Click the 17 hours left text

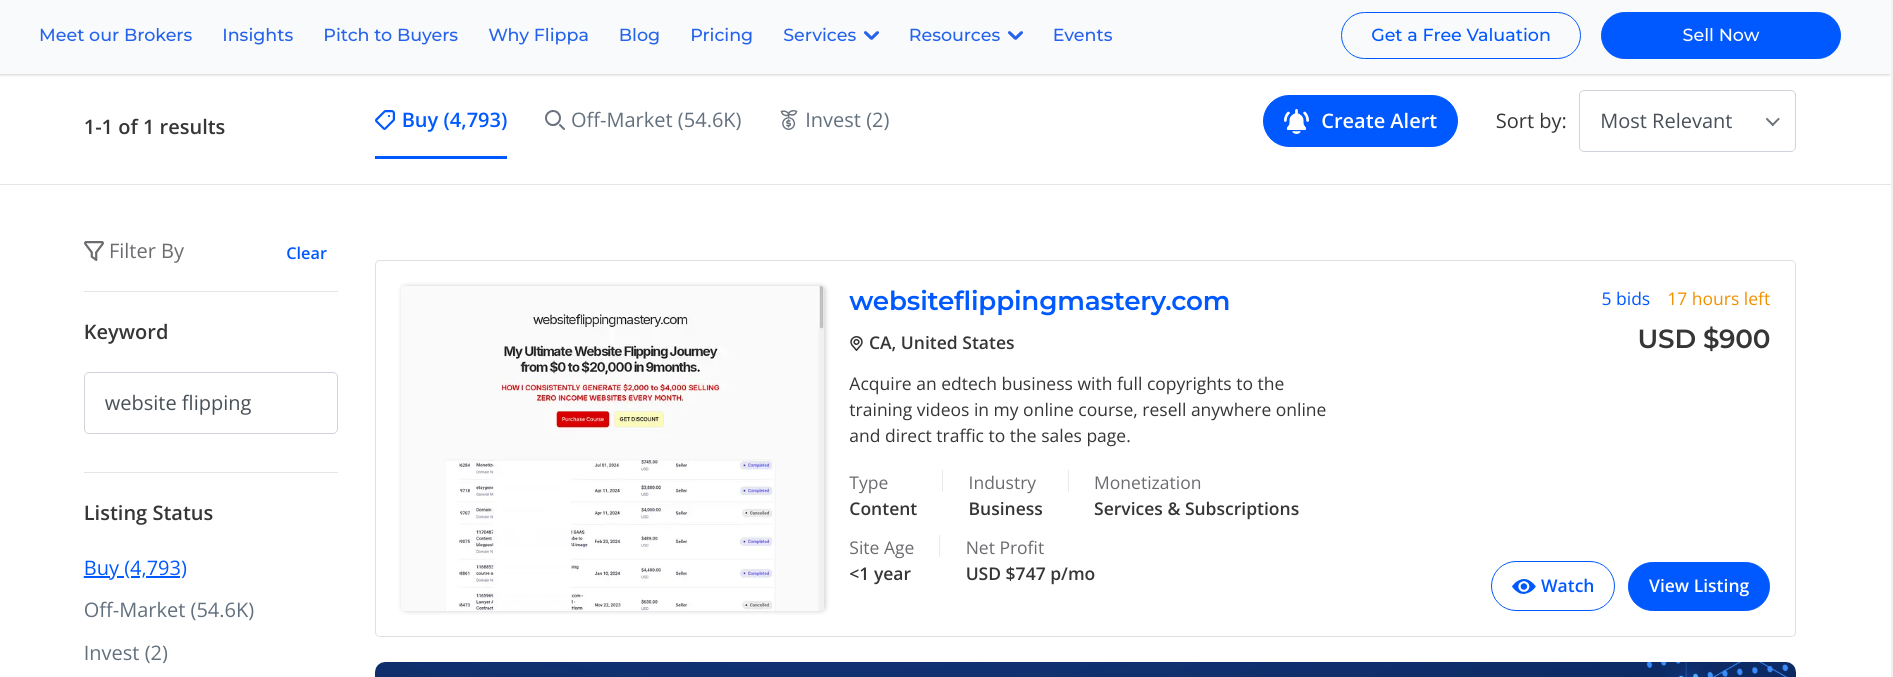(x=1718, y=299)
